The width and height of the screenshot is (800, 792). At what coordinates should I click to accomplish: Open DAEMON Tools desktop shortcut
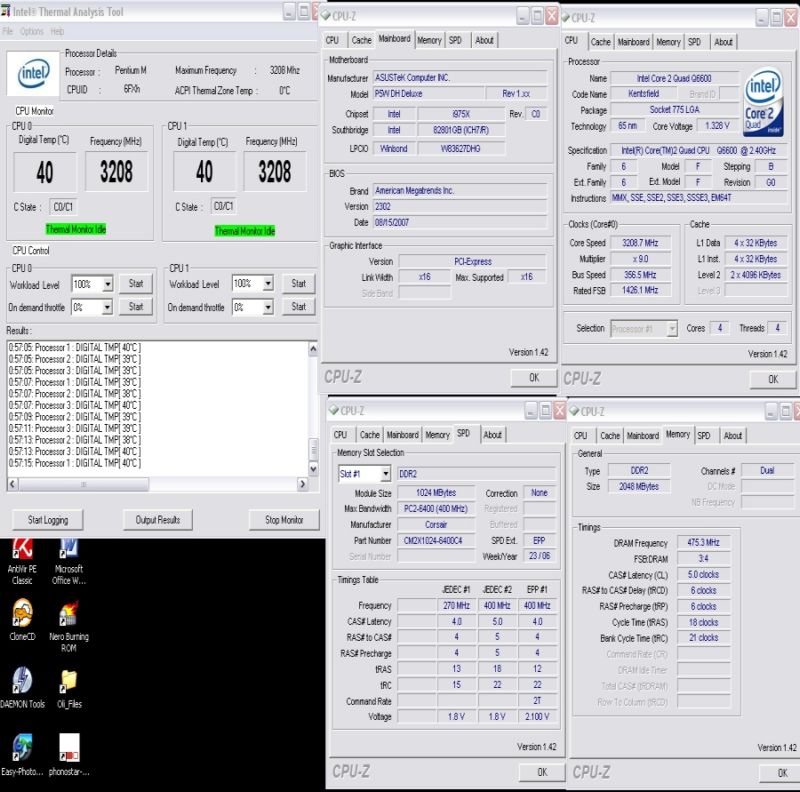[x=22, y=687]
